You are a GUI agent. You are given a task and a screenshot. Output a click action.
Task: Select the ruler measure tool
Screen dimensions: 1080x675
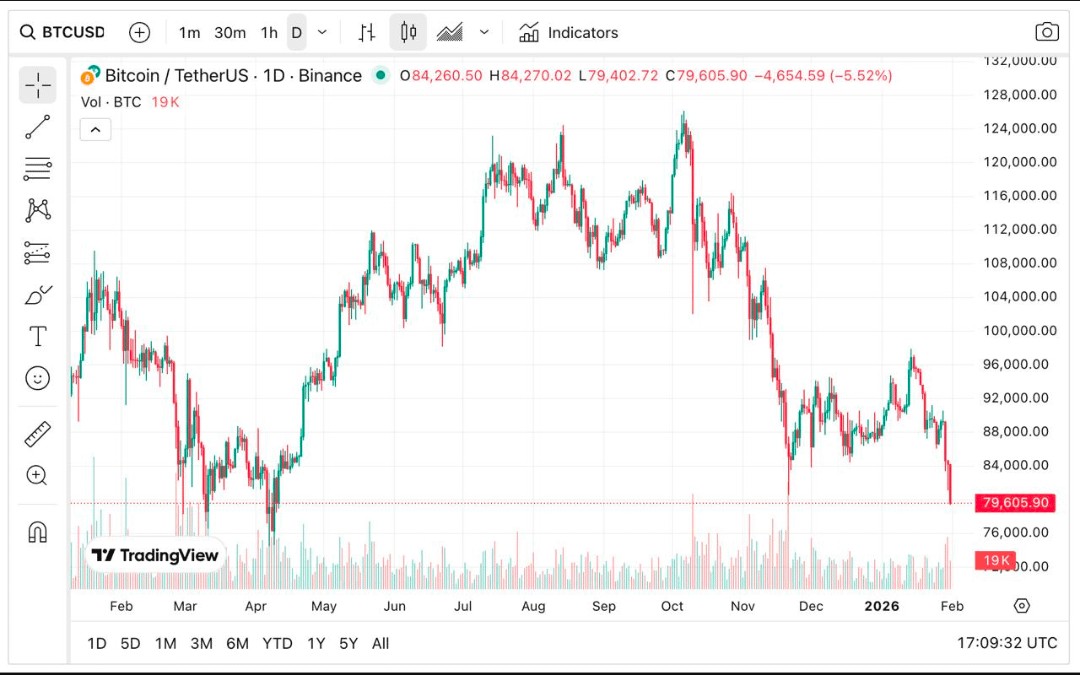coord(38,434)
